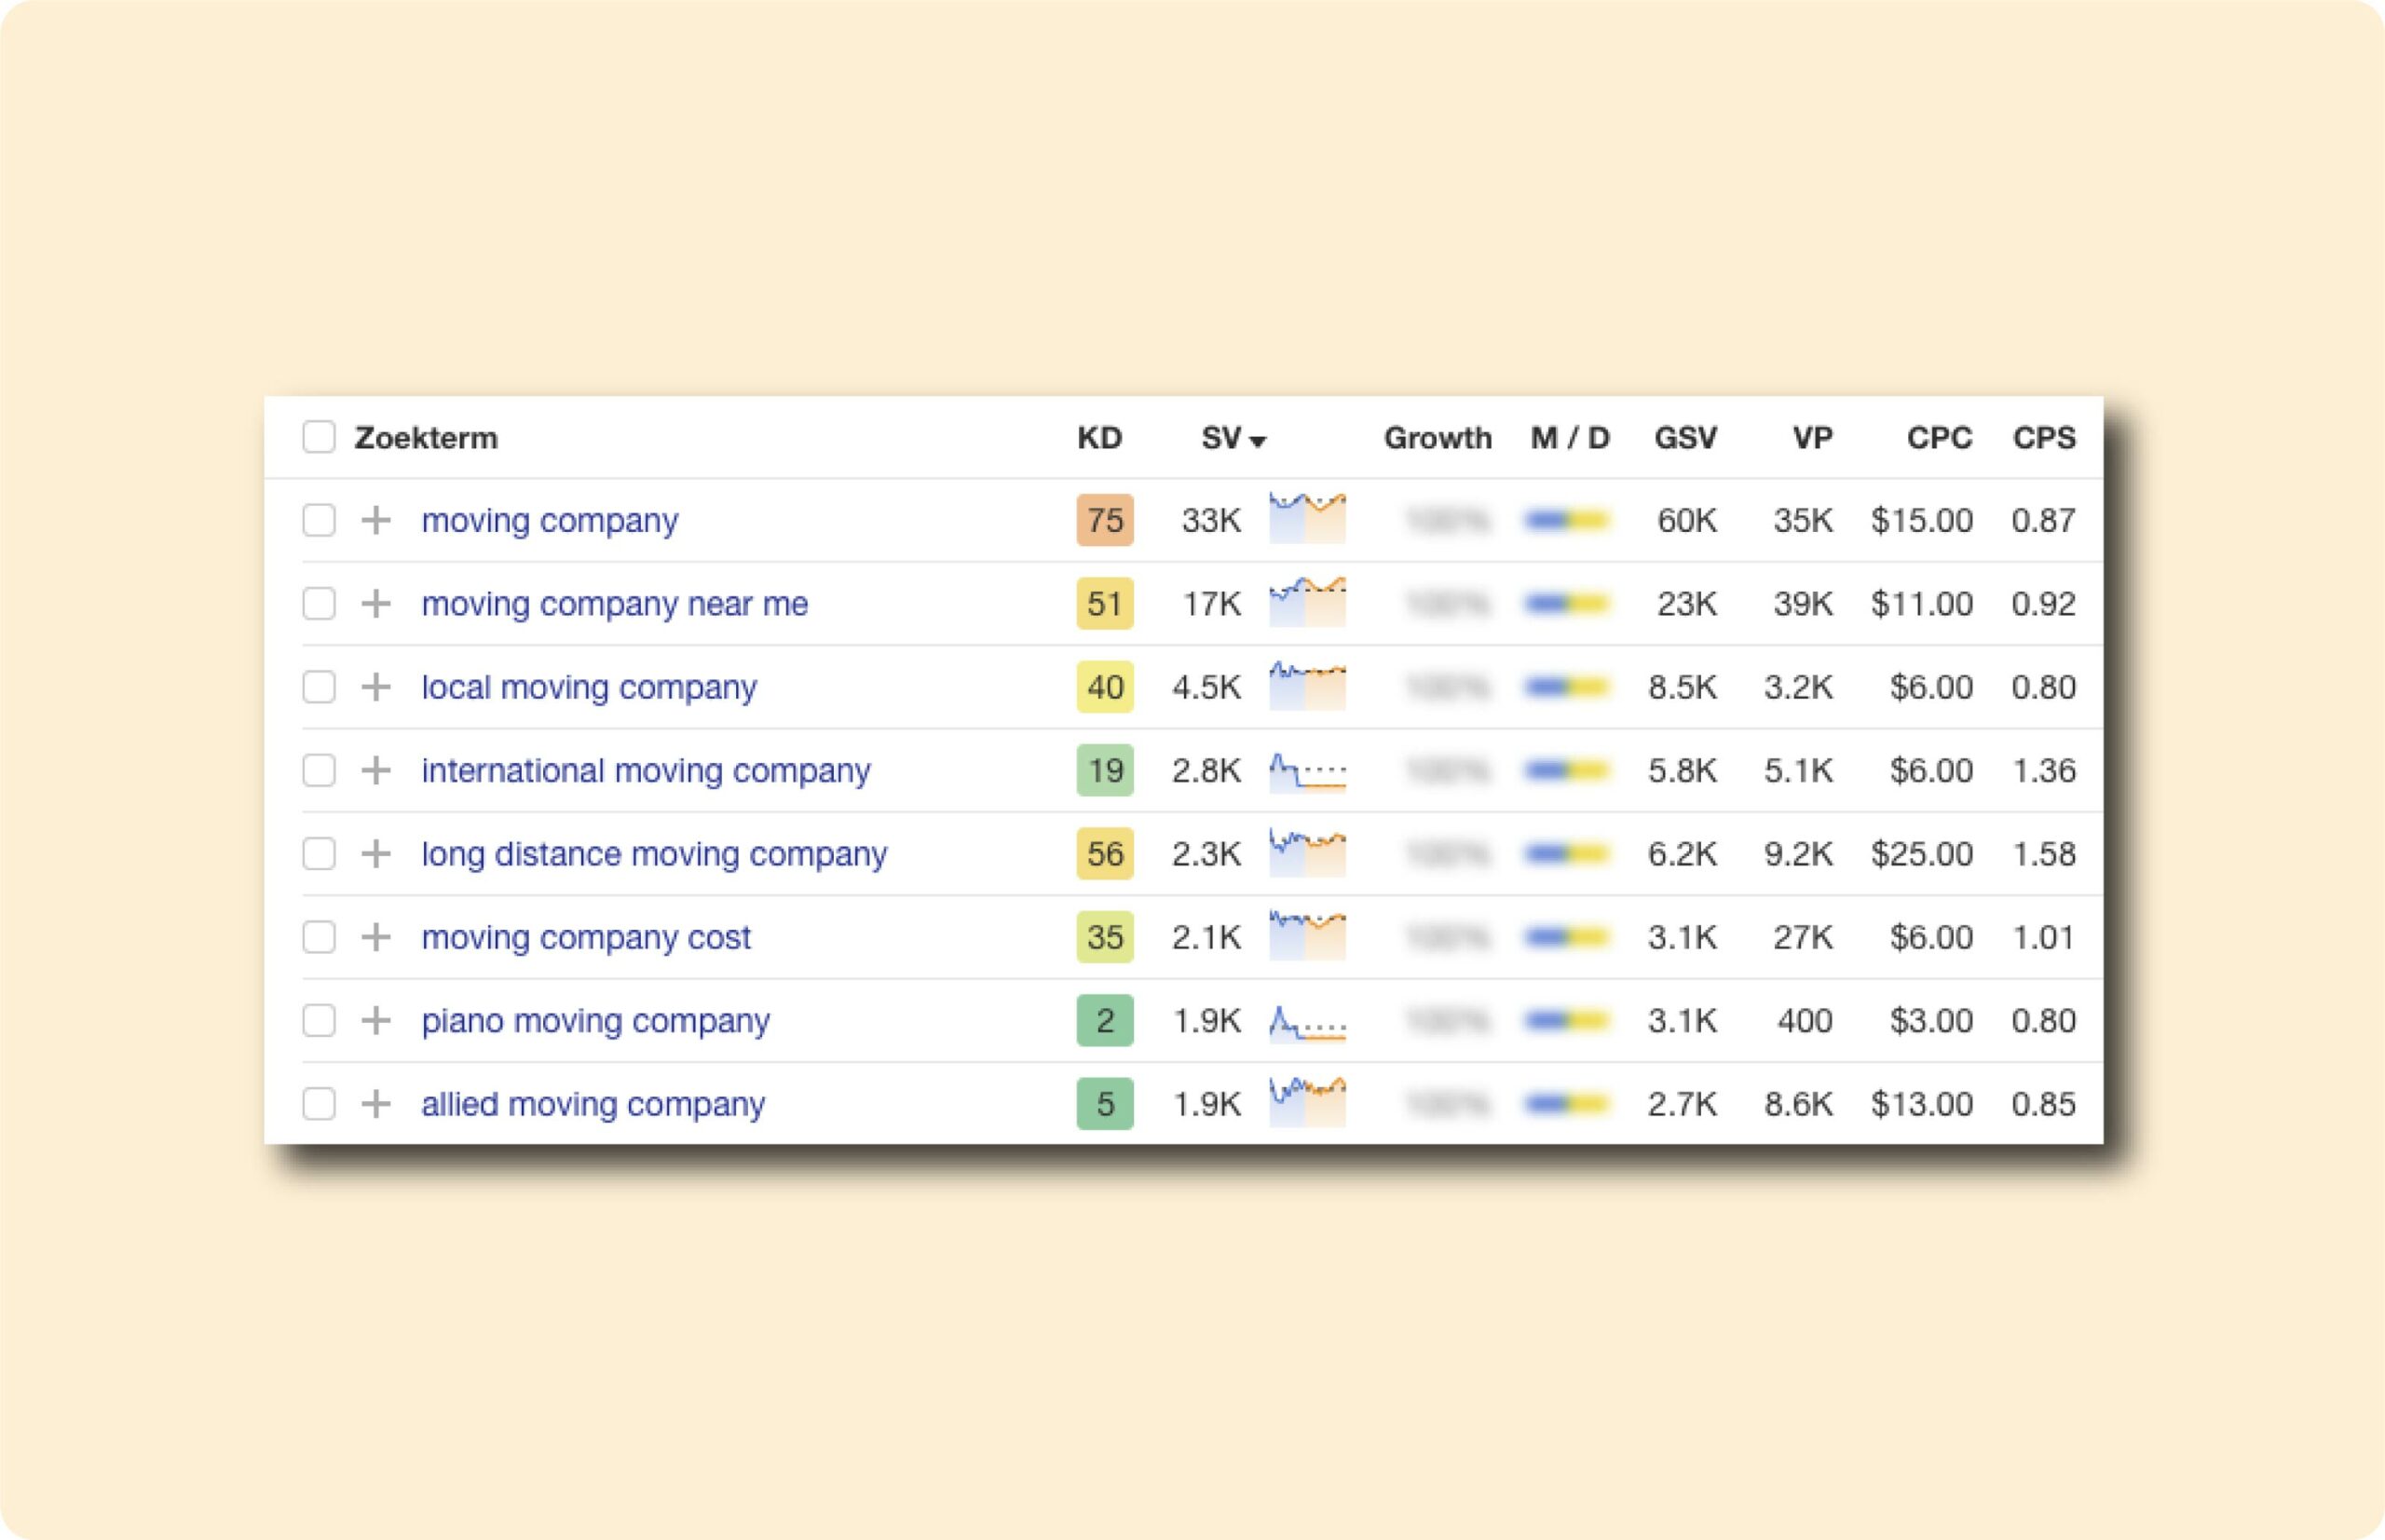2385x1540 pixels.
Task: Expand long distance moving company with plus
Action: pos(376,854)
